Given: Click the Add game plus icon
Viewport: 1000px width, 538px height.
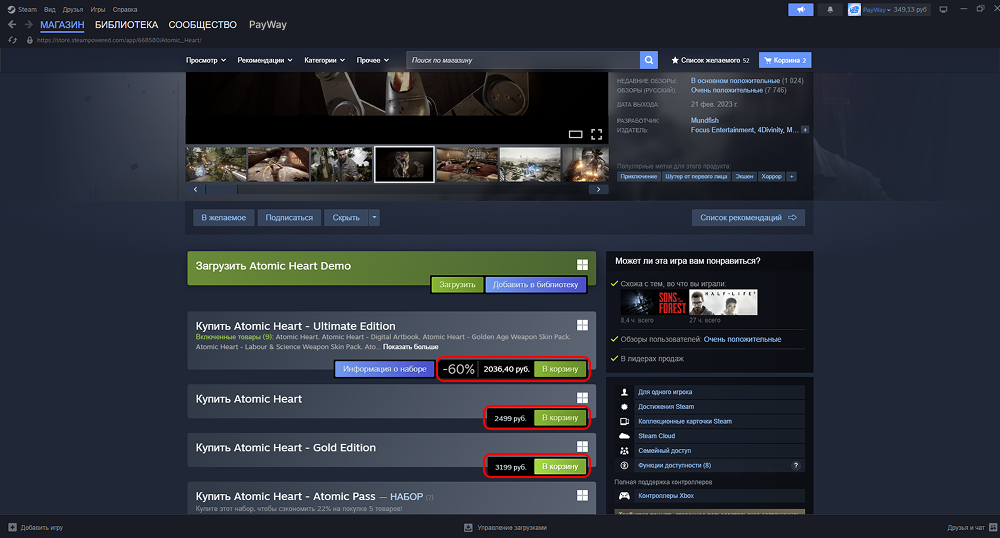Looking at the screenshot, I should (12, 527).
